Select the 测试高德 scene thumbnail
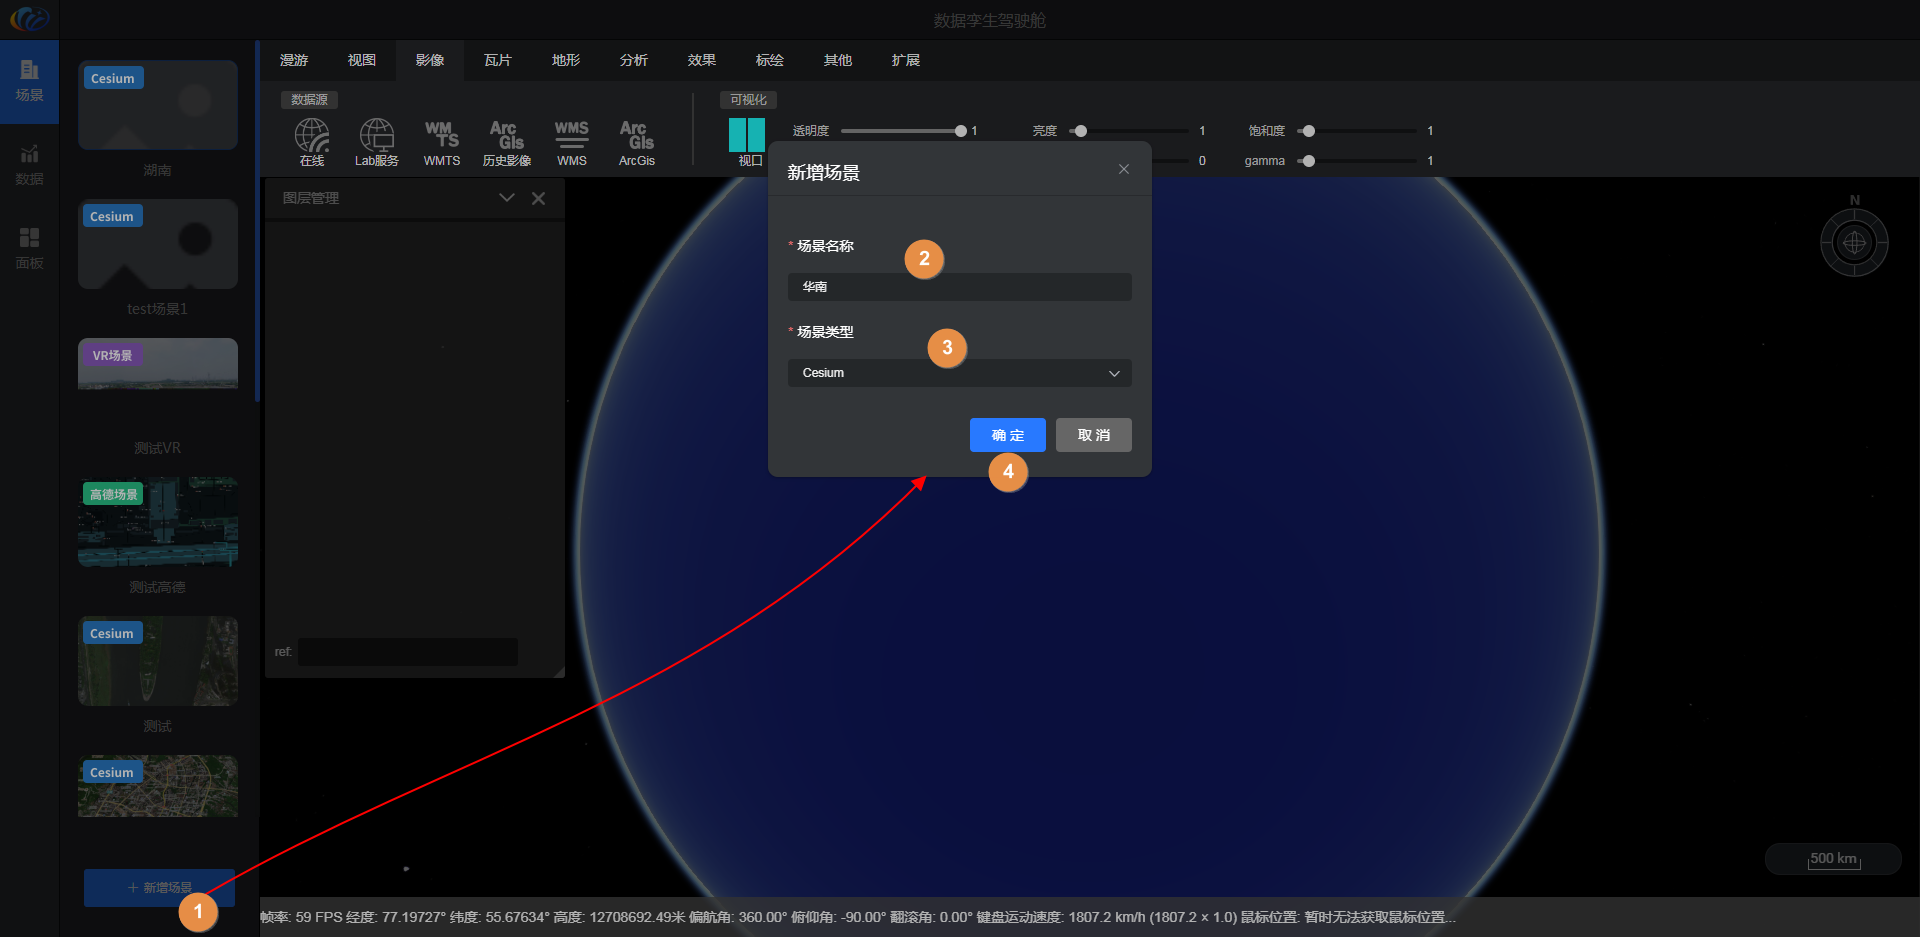 (x=158, y=522)
